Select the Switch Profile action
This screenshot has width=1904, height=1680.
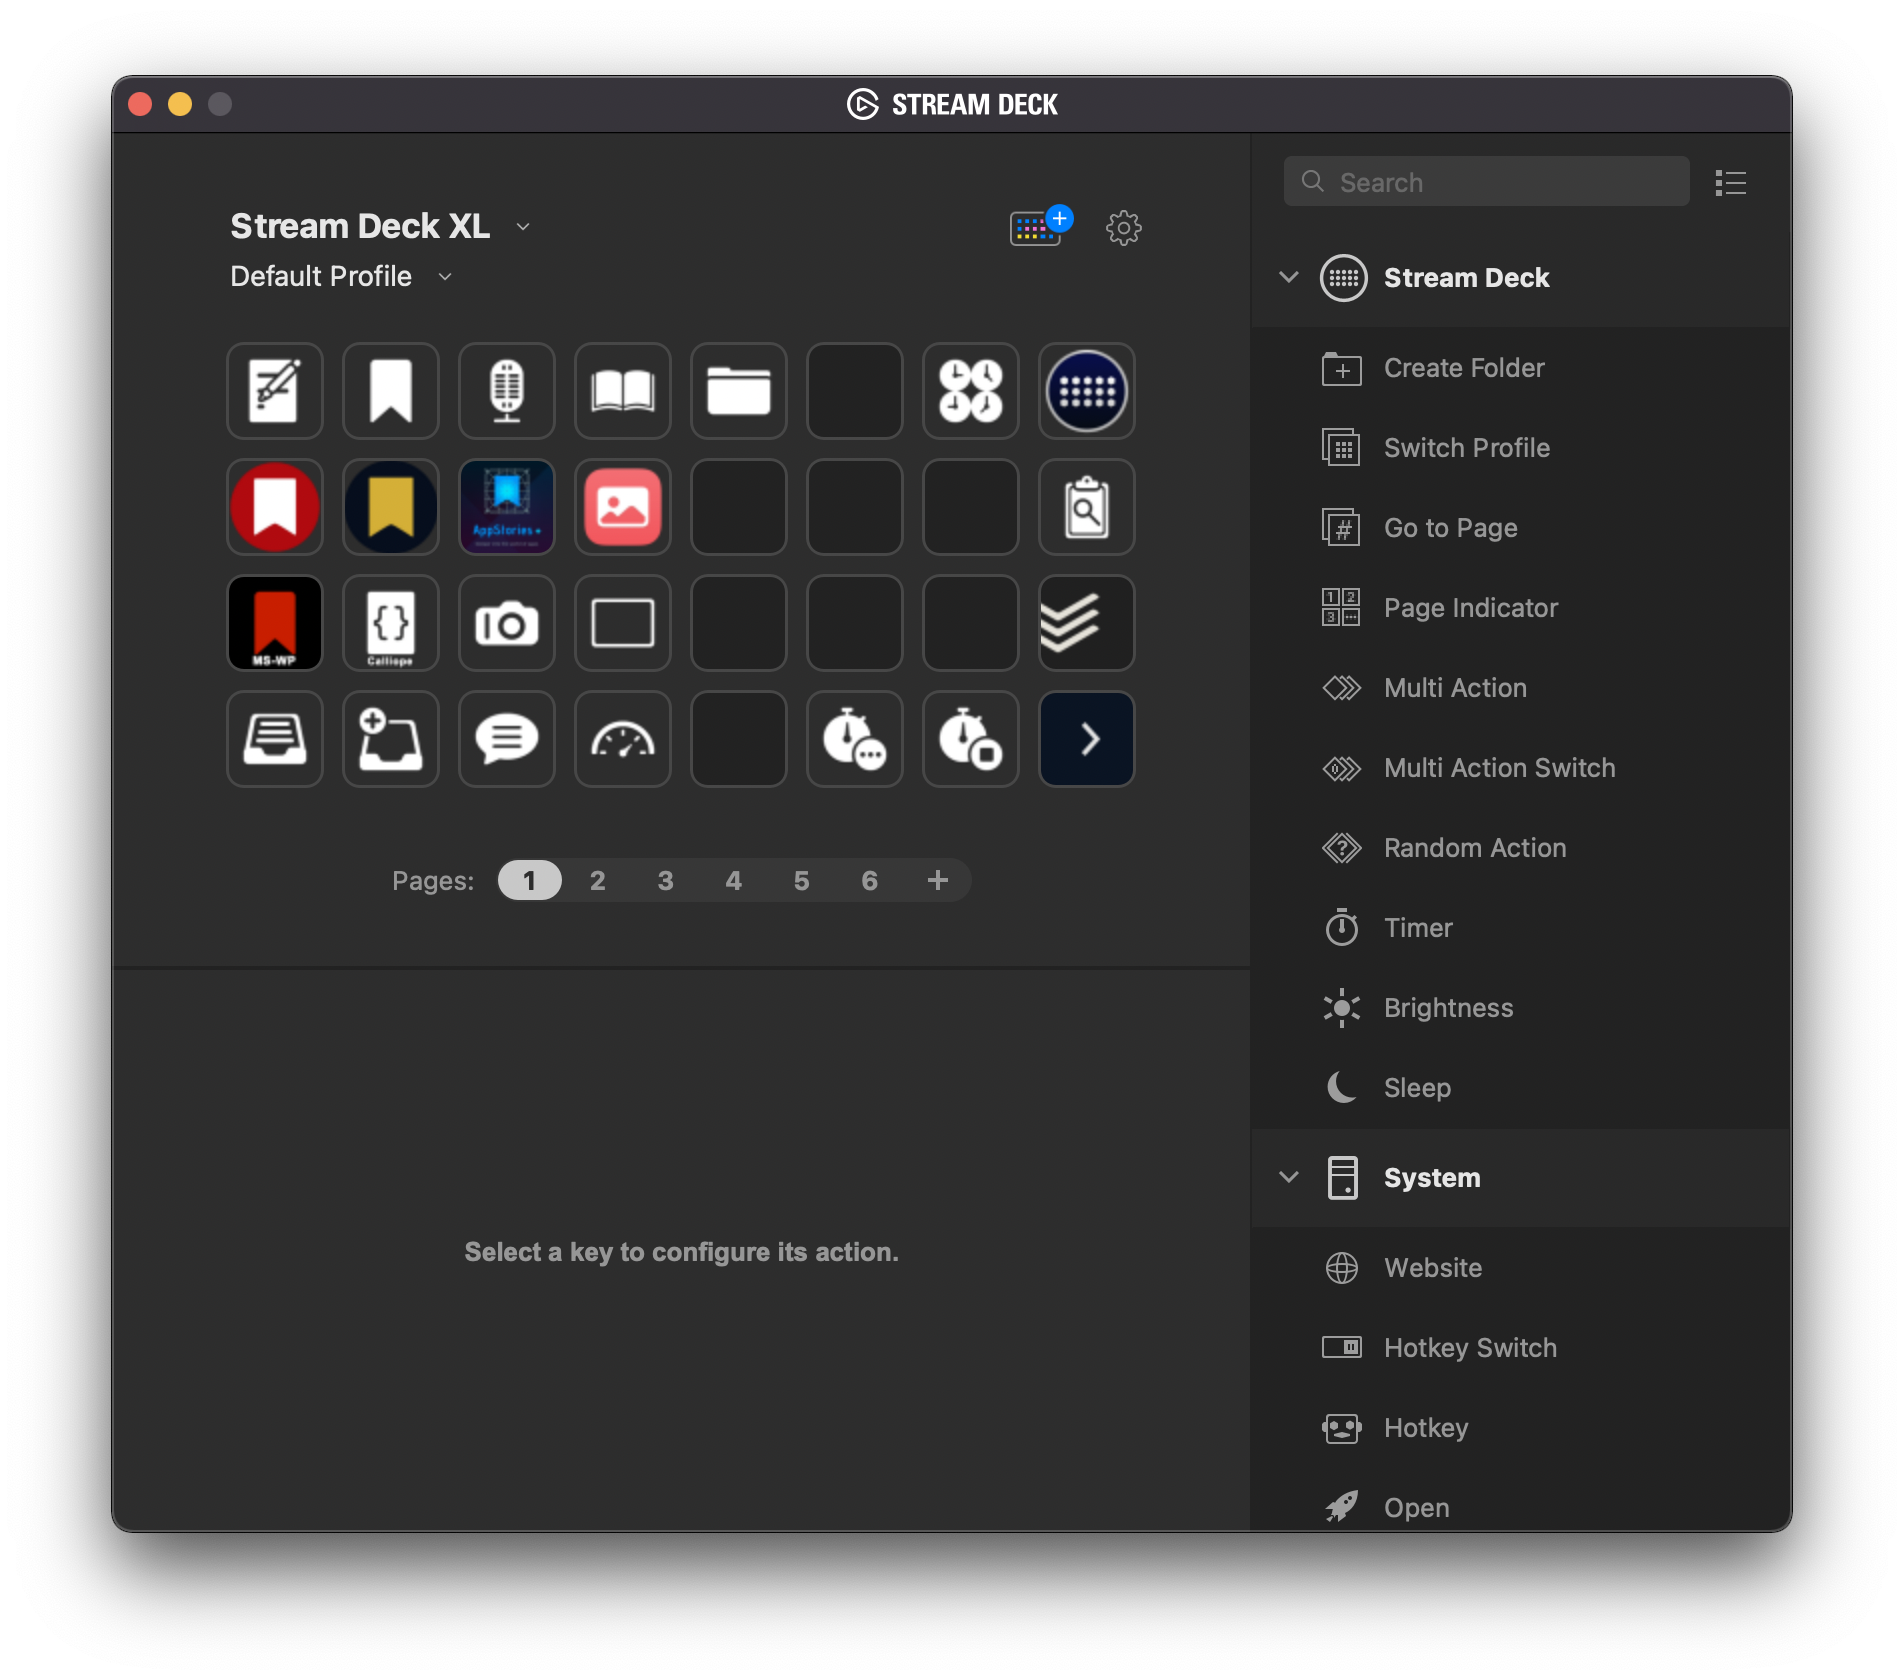(x=1521, y=448)
